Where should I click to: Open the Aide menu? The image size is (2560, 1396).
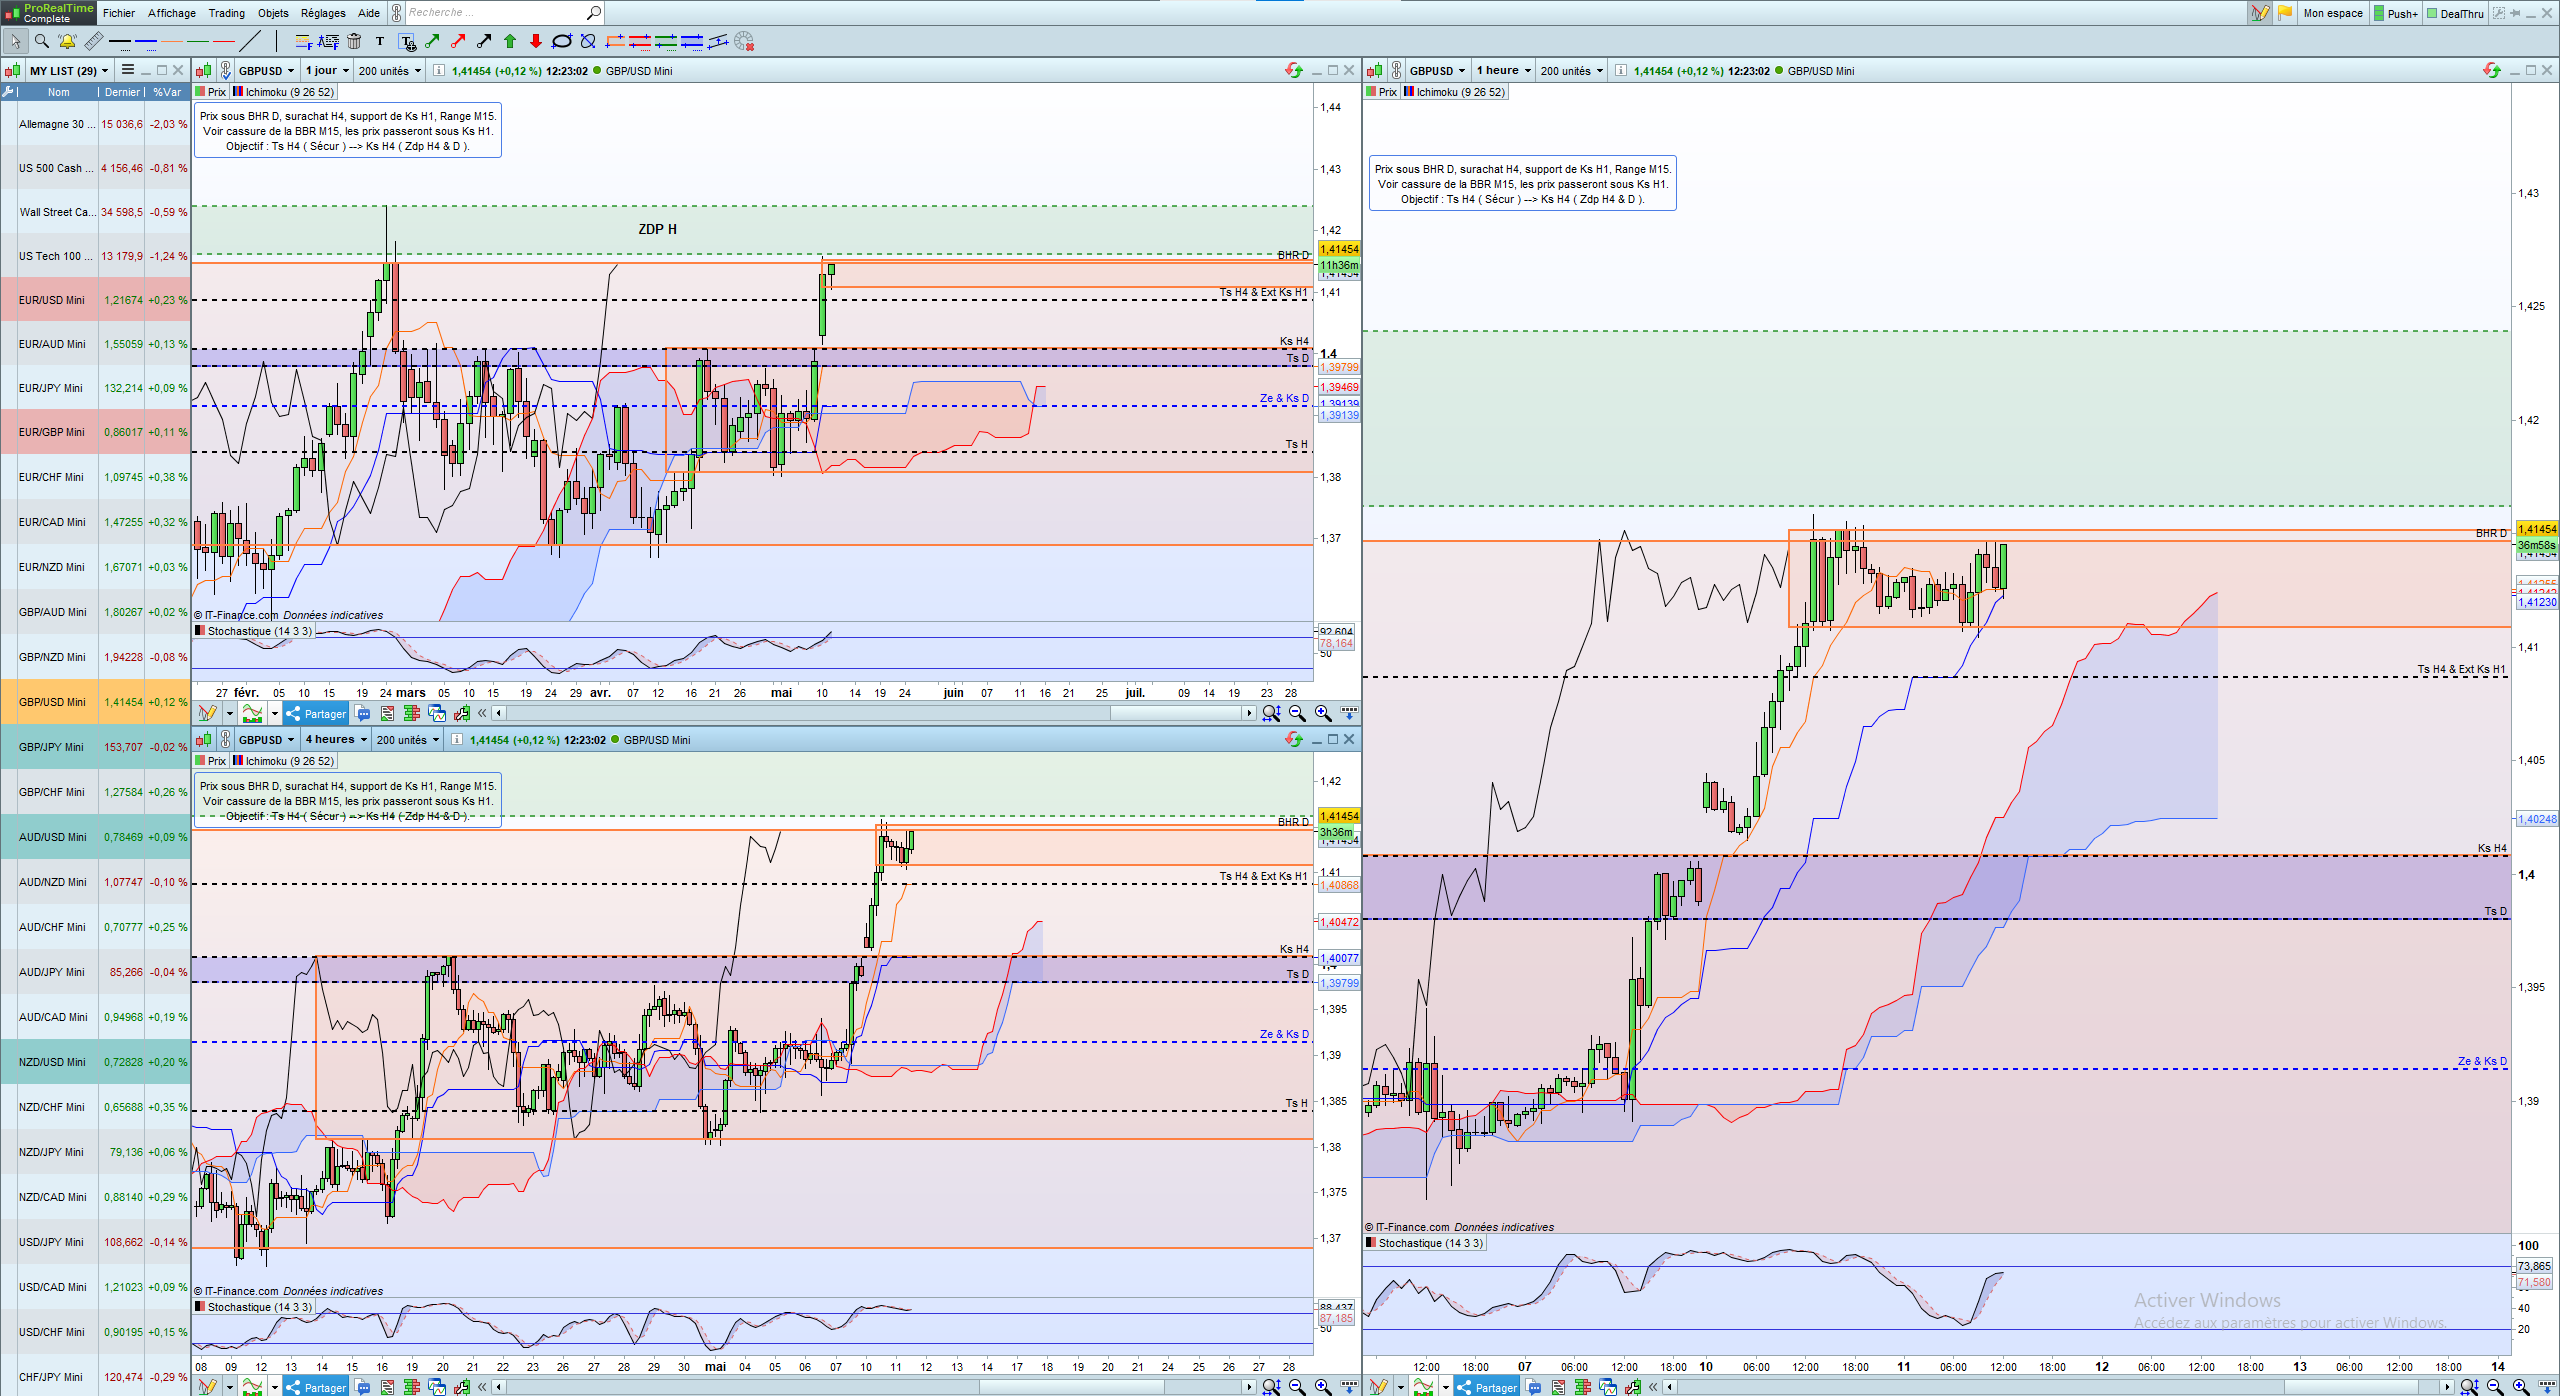(x=369, y=13)
